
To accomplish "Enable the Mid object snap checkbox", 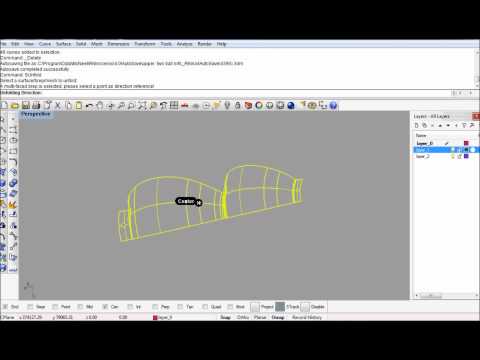I will tap(80, 307).
